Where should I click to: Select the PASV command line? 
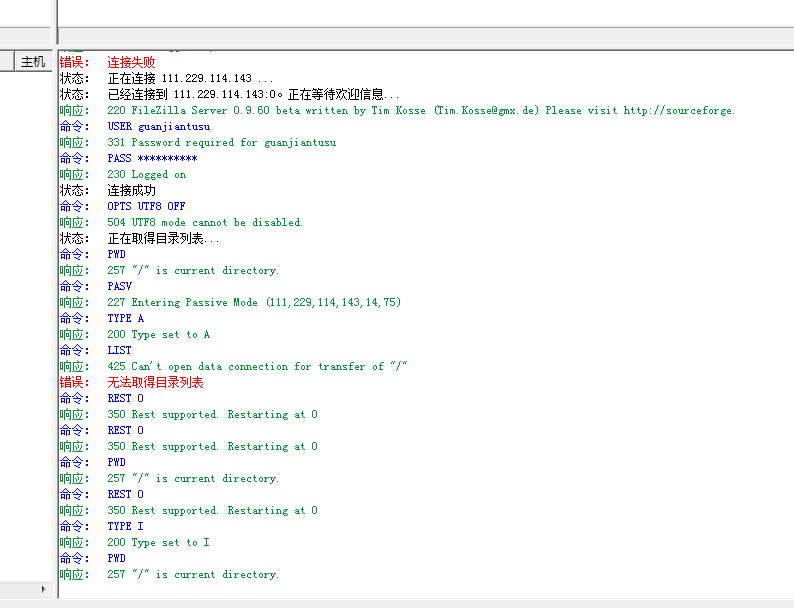(96, 287)
